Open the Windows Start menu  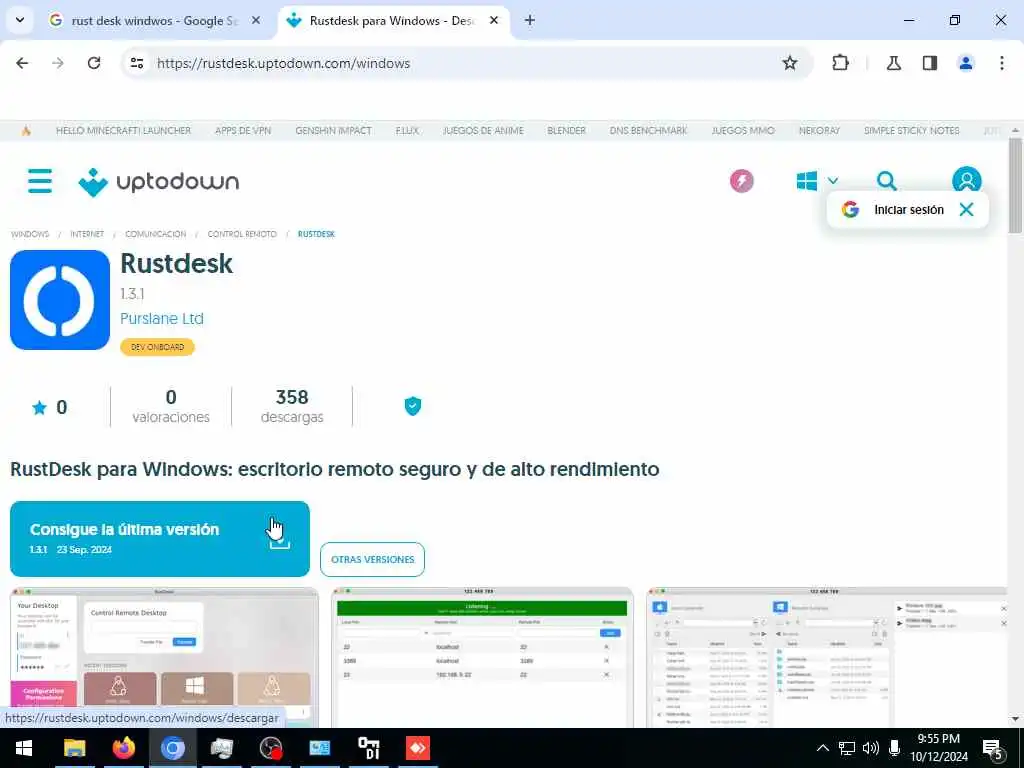click(x=24, y=748)
